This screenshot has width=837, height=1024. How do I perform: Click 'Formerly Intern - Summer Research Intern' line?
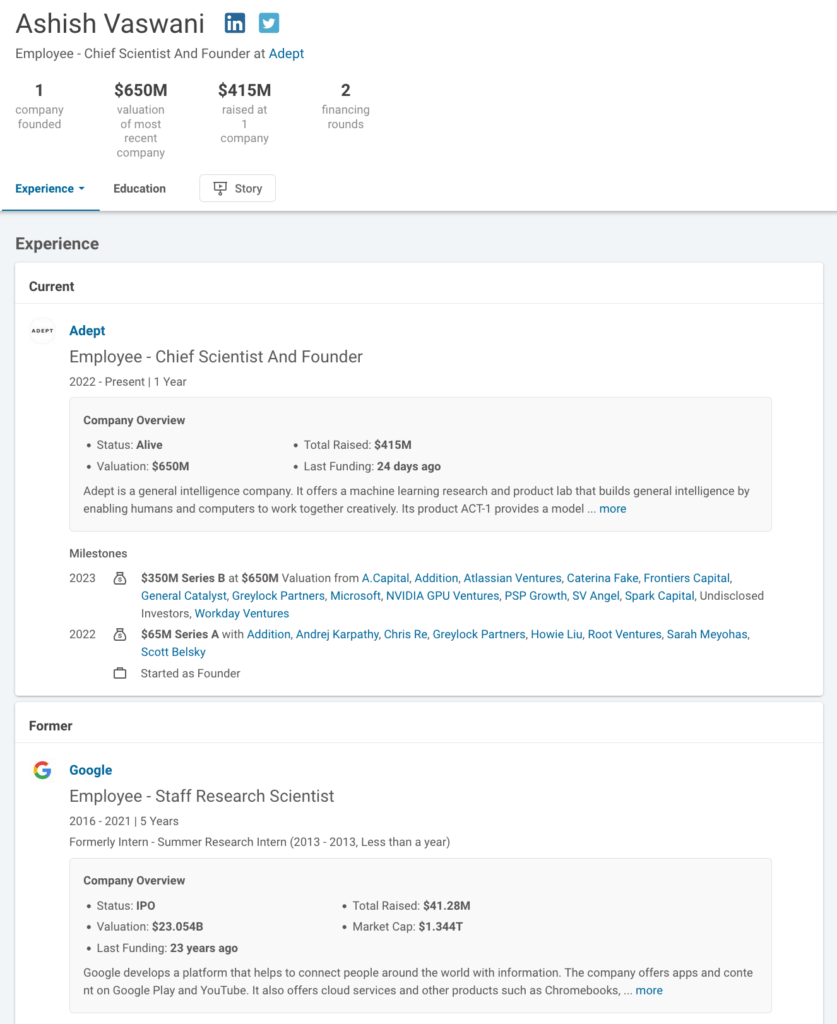point(260,842)
